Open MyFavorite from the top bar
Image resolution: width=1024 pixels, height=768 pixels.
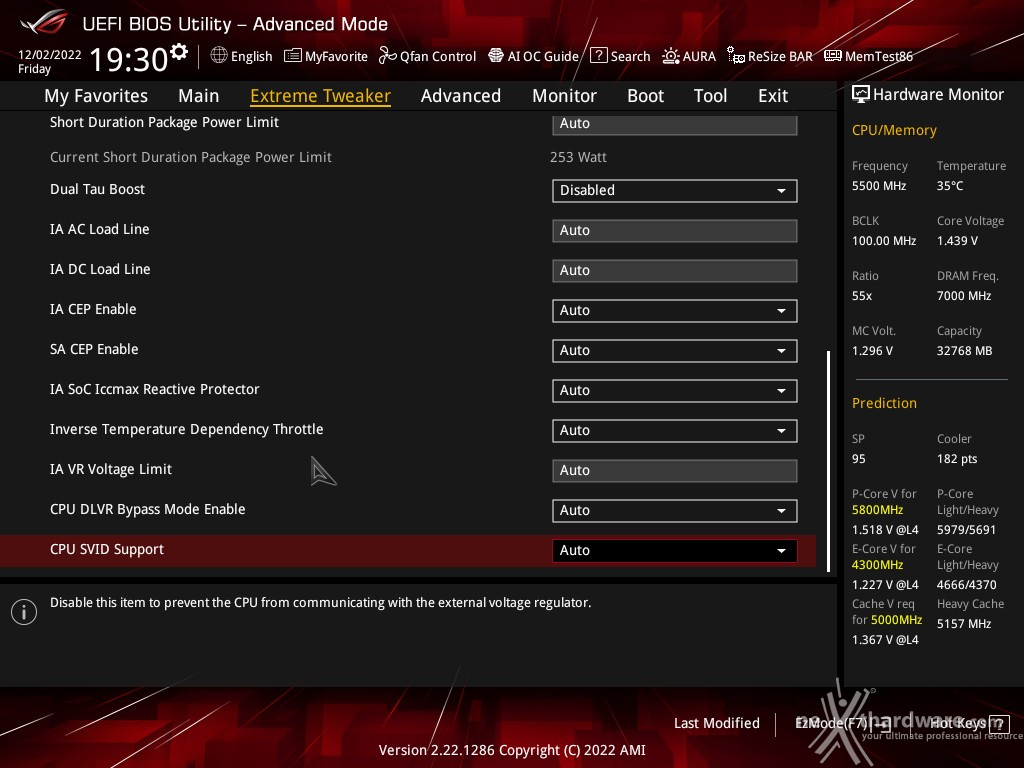(326, 56)
